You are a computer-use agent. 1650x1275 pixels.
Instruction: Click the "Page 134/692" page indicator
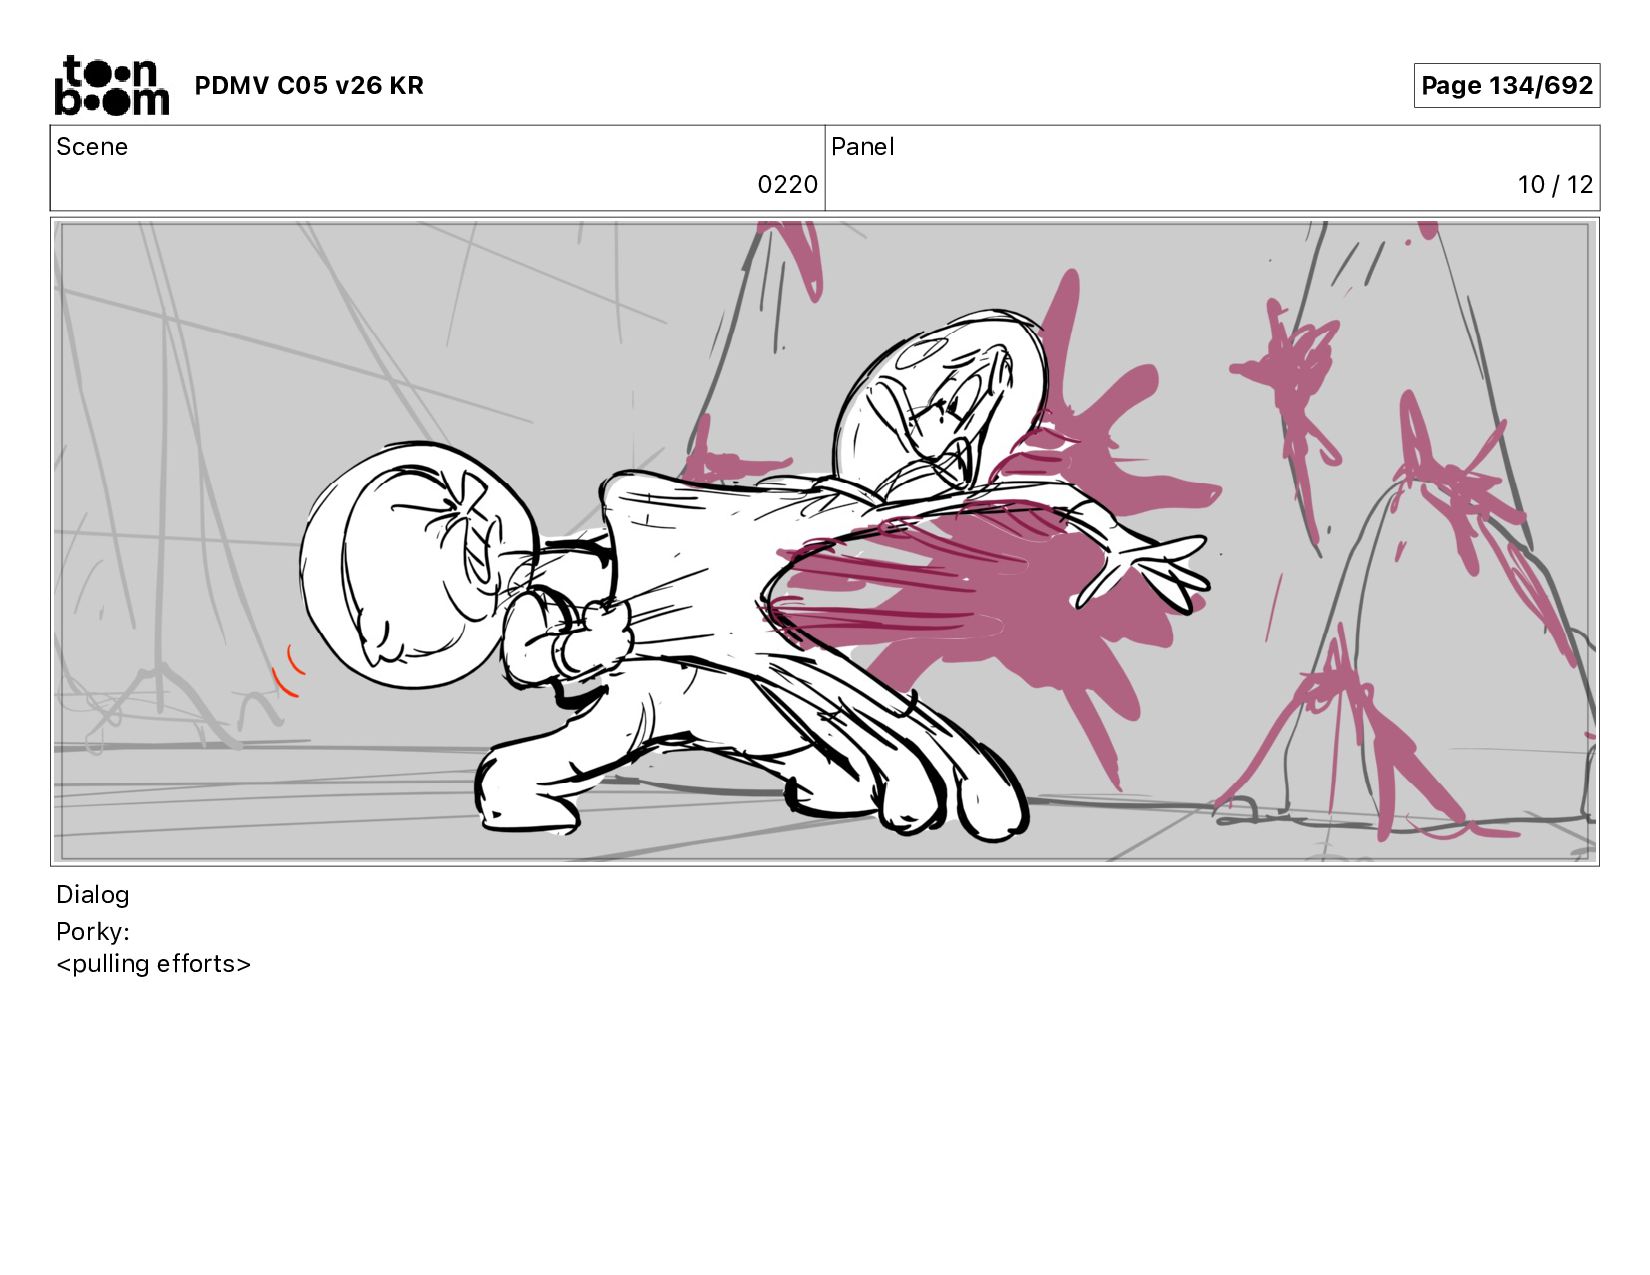coord(1506,85)
